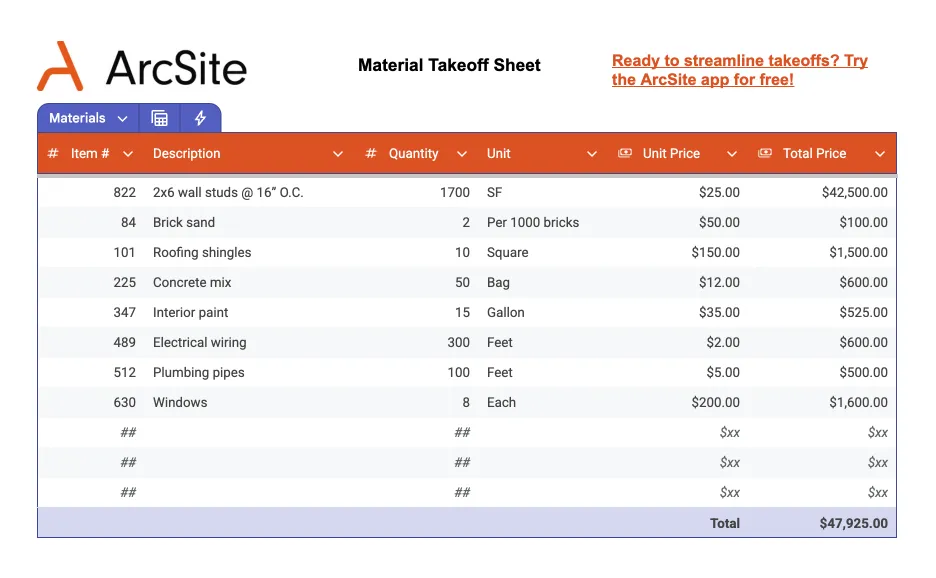Expand the Materials tab dropdown chevron

122,119
